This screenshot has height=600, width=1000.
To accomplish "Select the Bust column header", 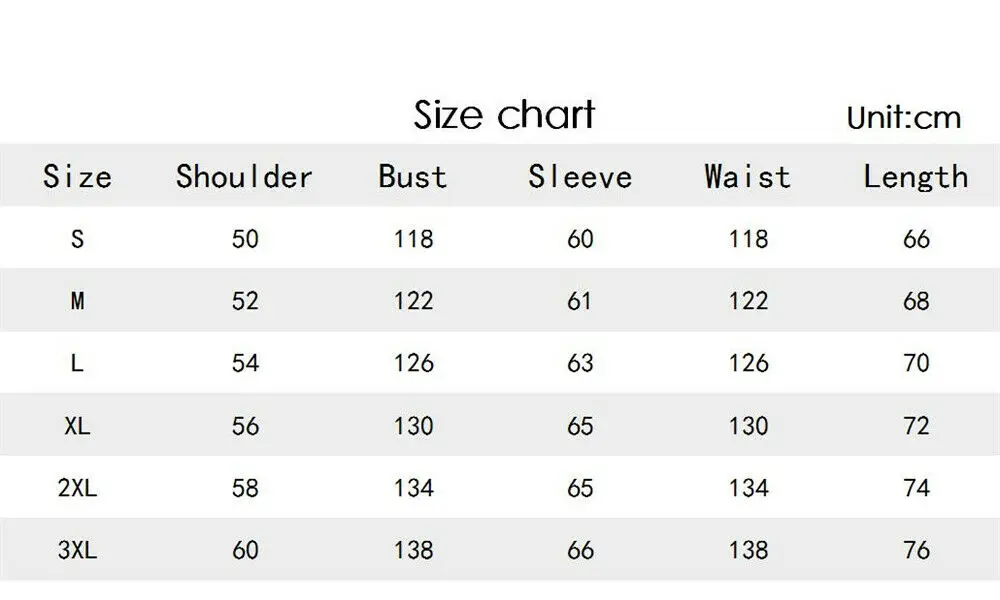I will [413, 177].
